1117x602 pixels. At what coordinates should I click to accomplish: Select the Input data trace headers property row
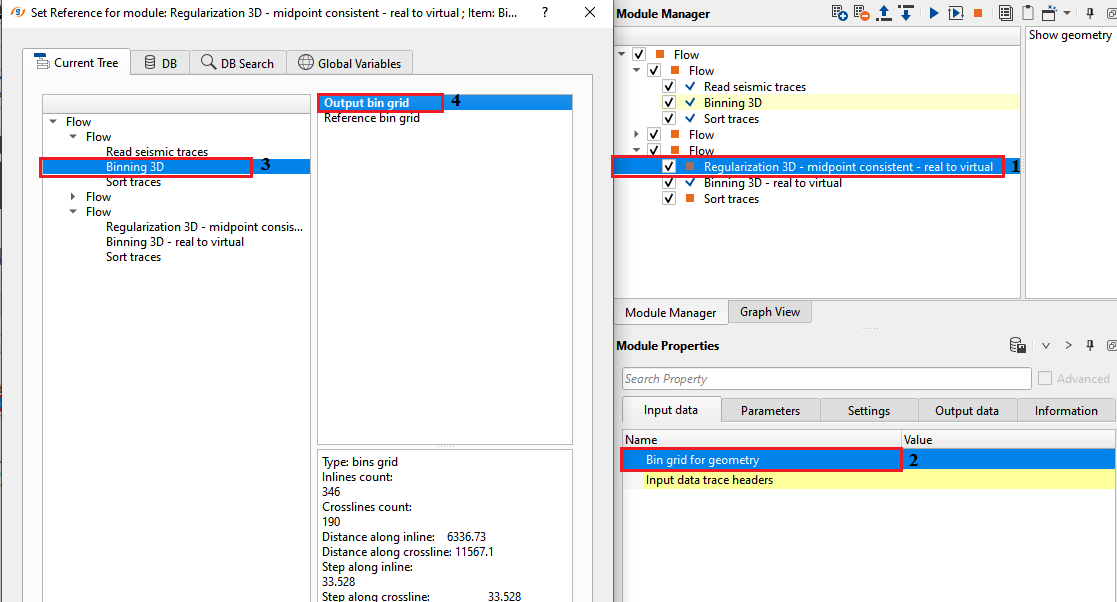click(x=869, y=479)
